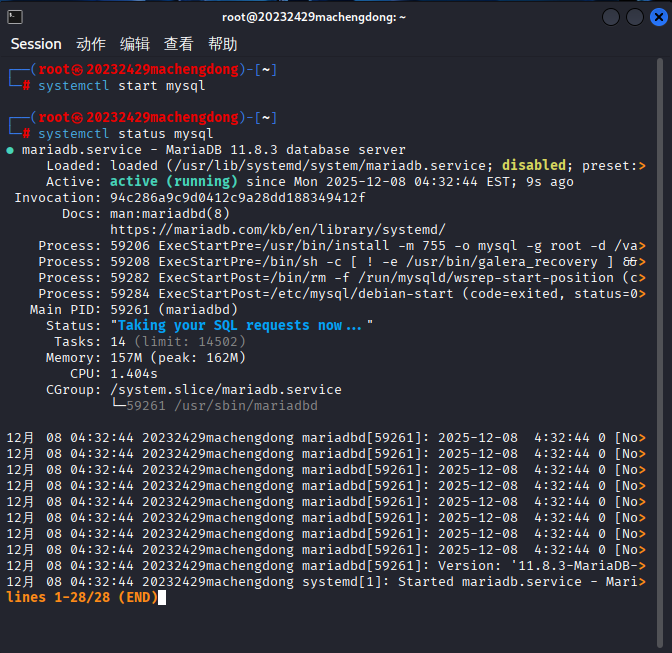Click the vertical scrollbar of the terminal
The image size is (672, 653).
(660, 351)
